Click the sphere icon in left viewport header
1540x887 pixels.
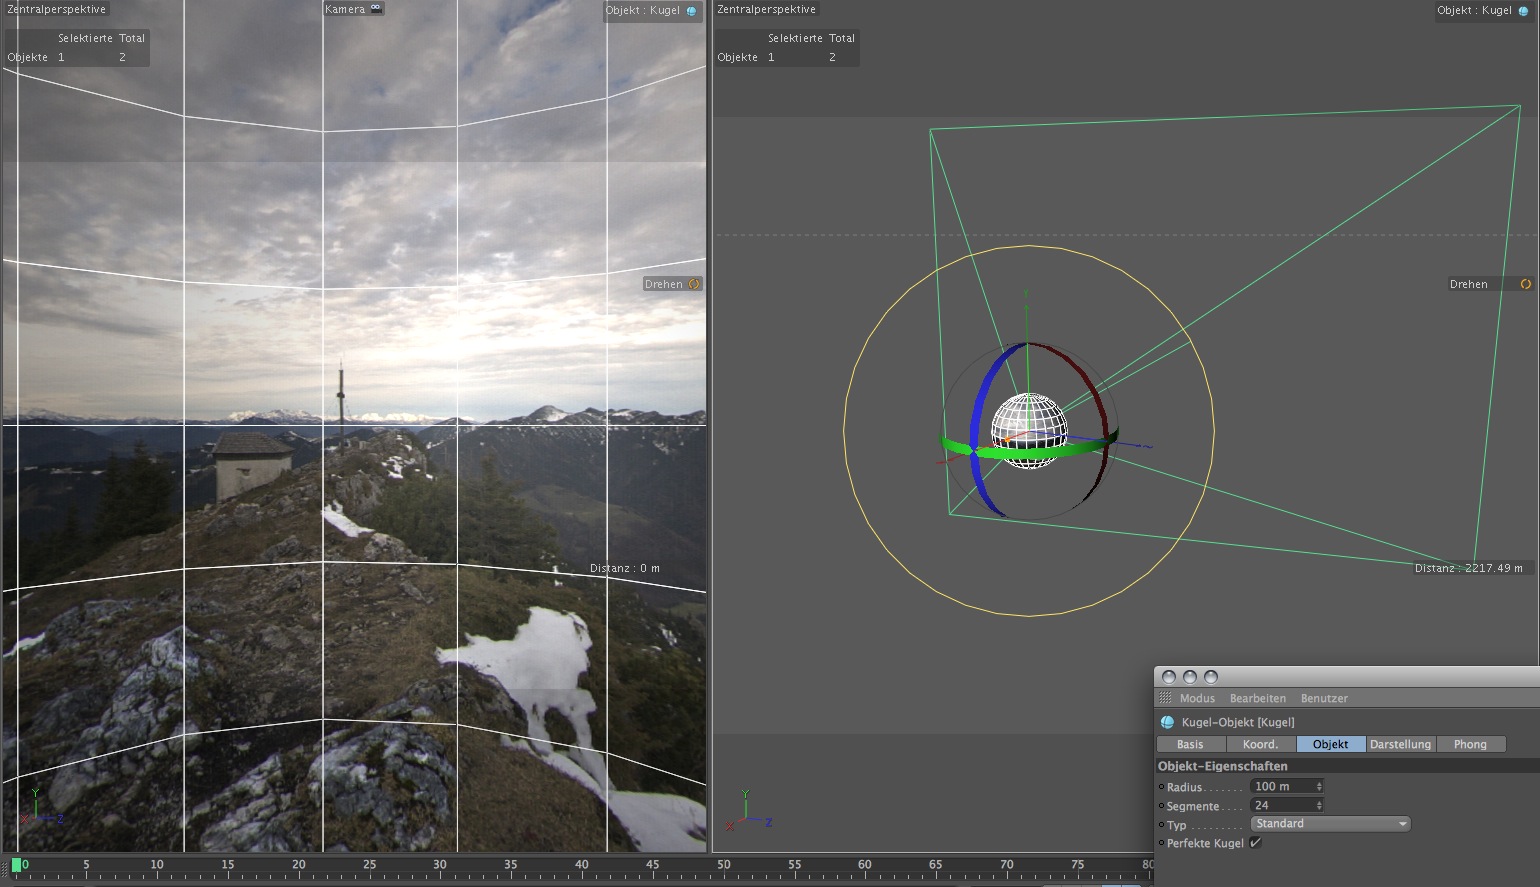tap(691, 11)
